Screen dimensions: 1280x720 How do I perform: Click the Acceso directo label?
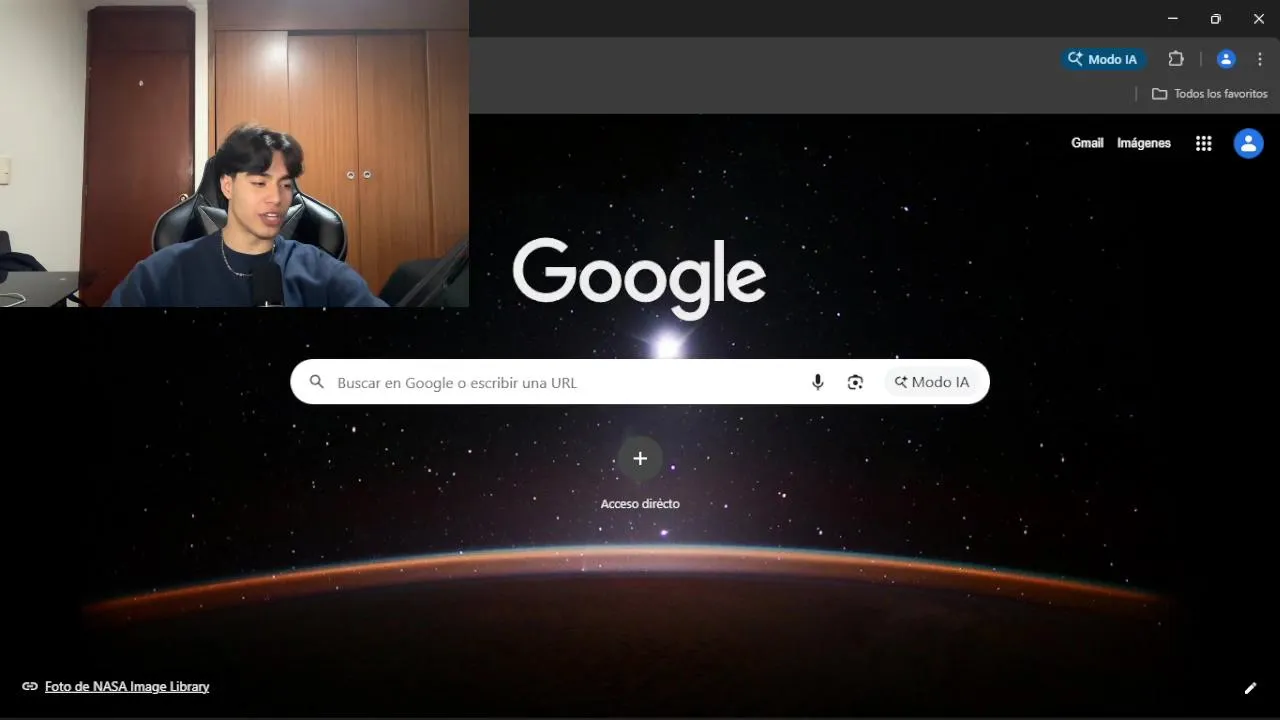pos(640,503)
